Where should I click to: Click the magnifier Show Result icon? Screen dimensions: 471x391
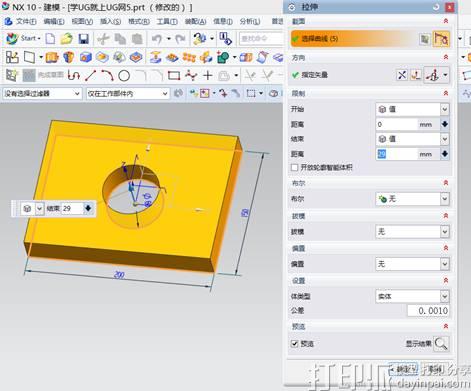pyautogui.click(x=441, y=343)
